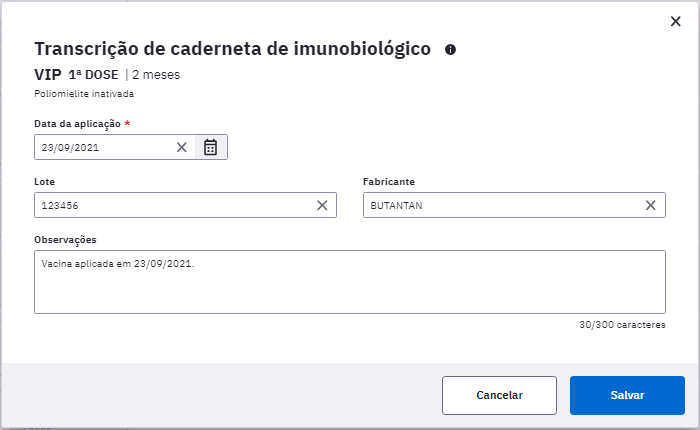
Task: Click the dialog title text
Action: [x=233, y=49]
